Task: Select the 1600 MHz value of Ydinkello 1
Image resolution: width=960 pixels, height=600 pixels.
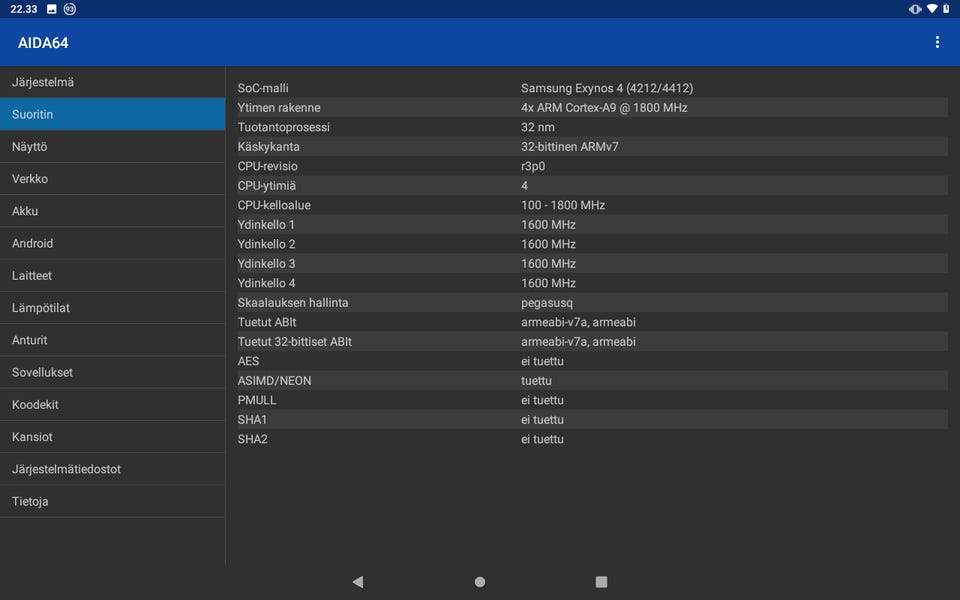Action: [548, 225]
